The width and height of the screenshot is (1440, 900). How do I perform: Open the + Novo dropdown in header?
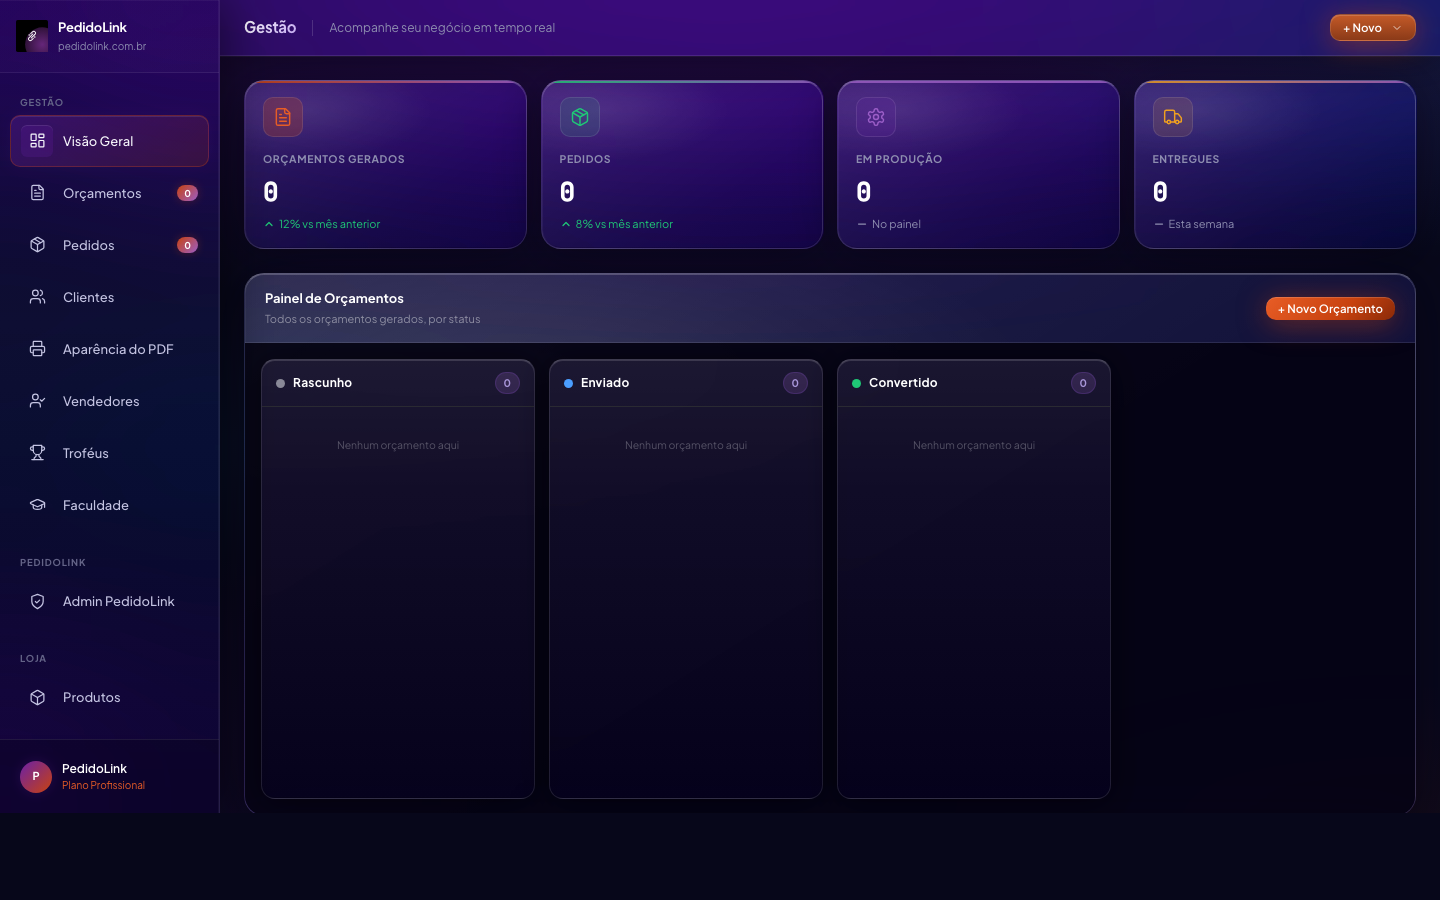pyautogui.click(x=1372, y=28)
